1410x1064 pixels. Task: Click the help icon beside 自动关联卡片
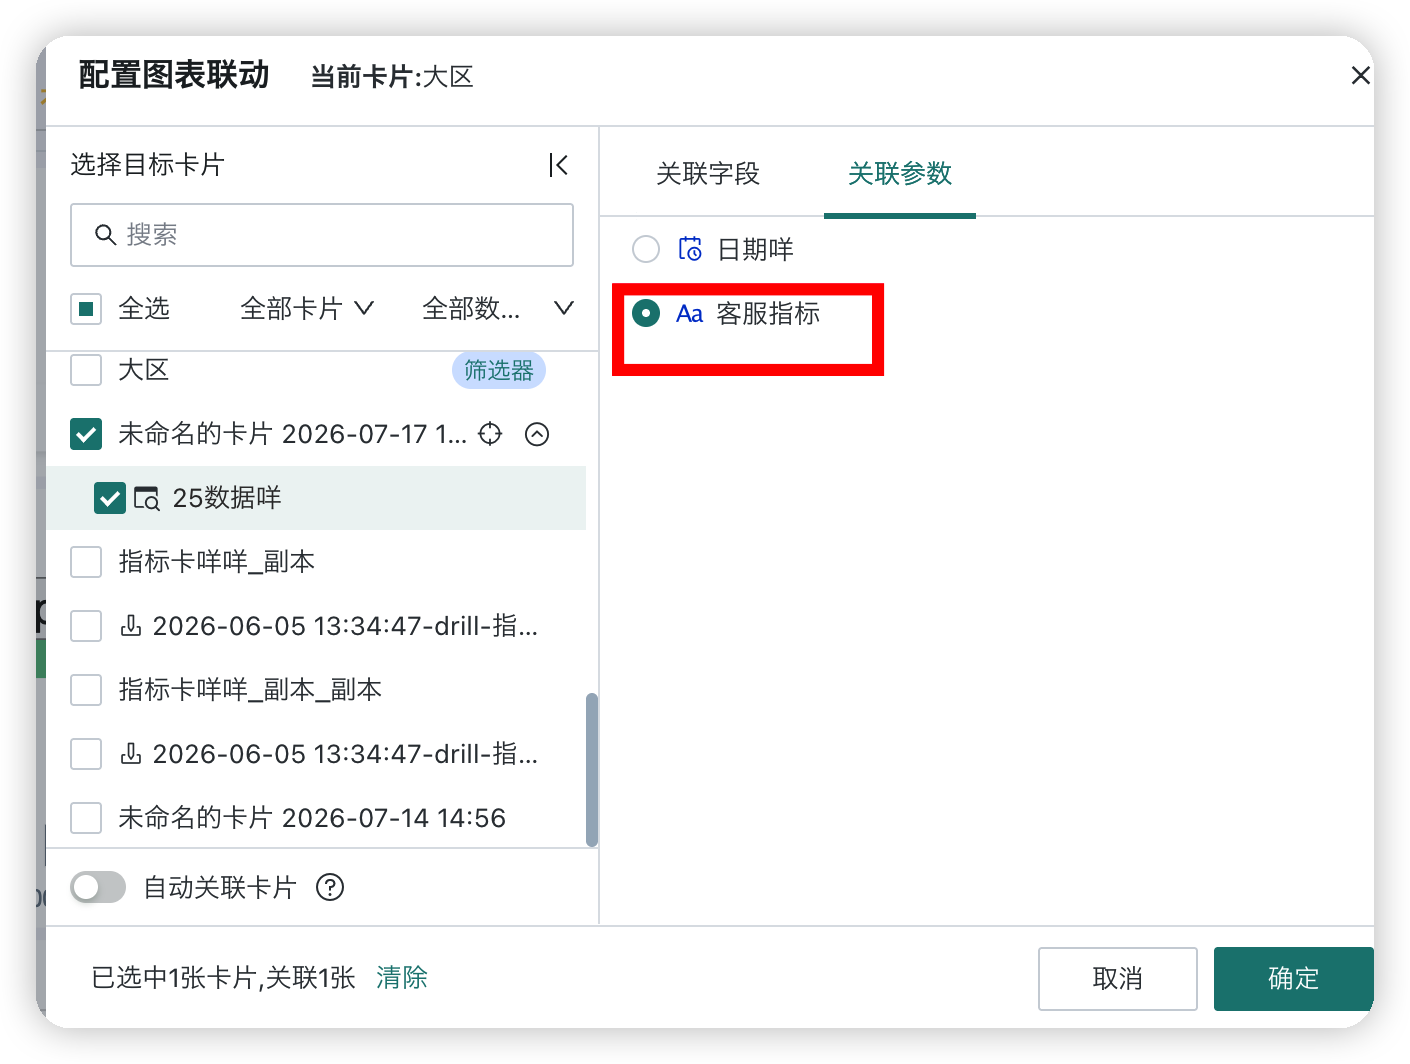coord(330,887)
